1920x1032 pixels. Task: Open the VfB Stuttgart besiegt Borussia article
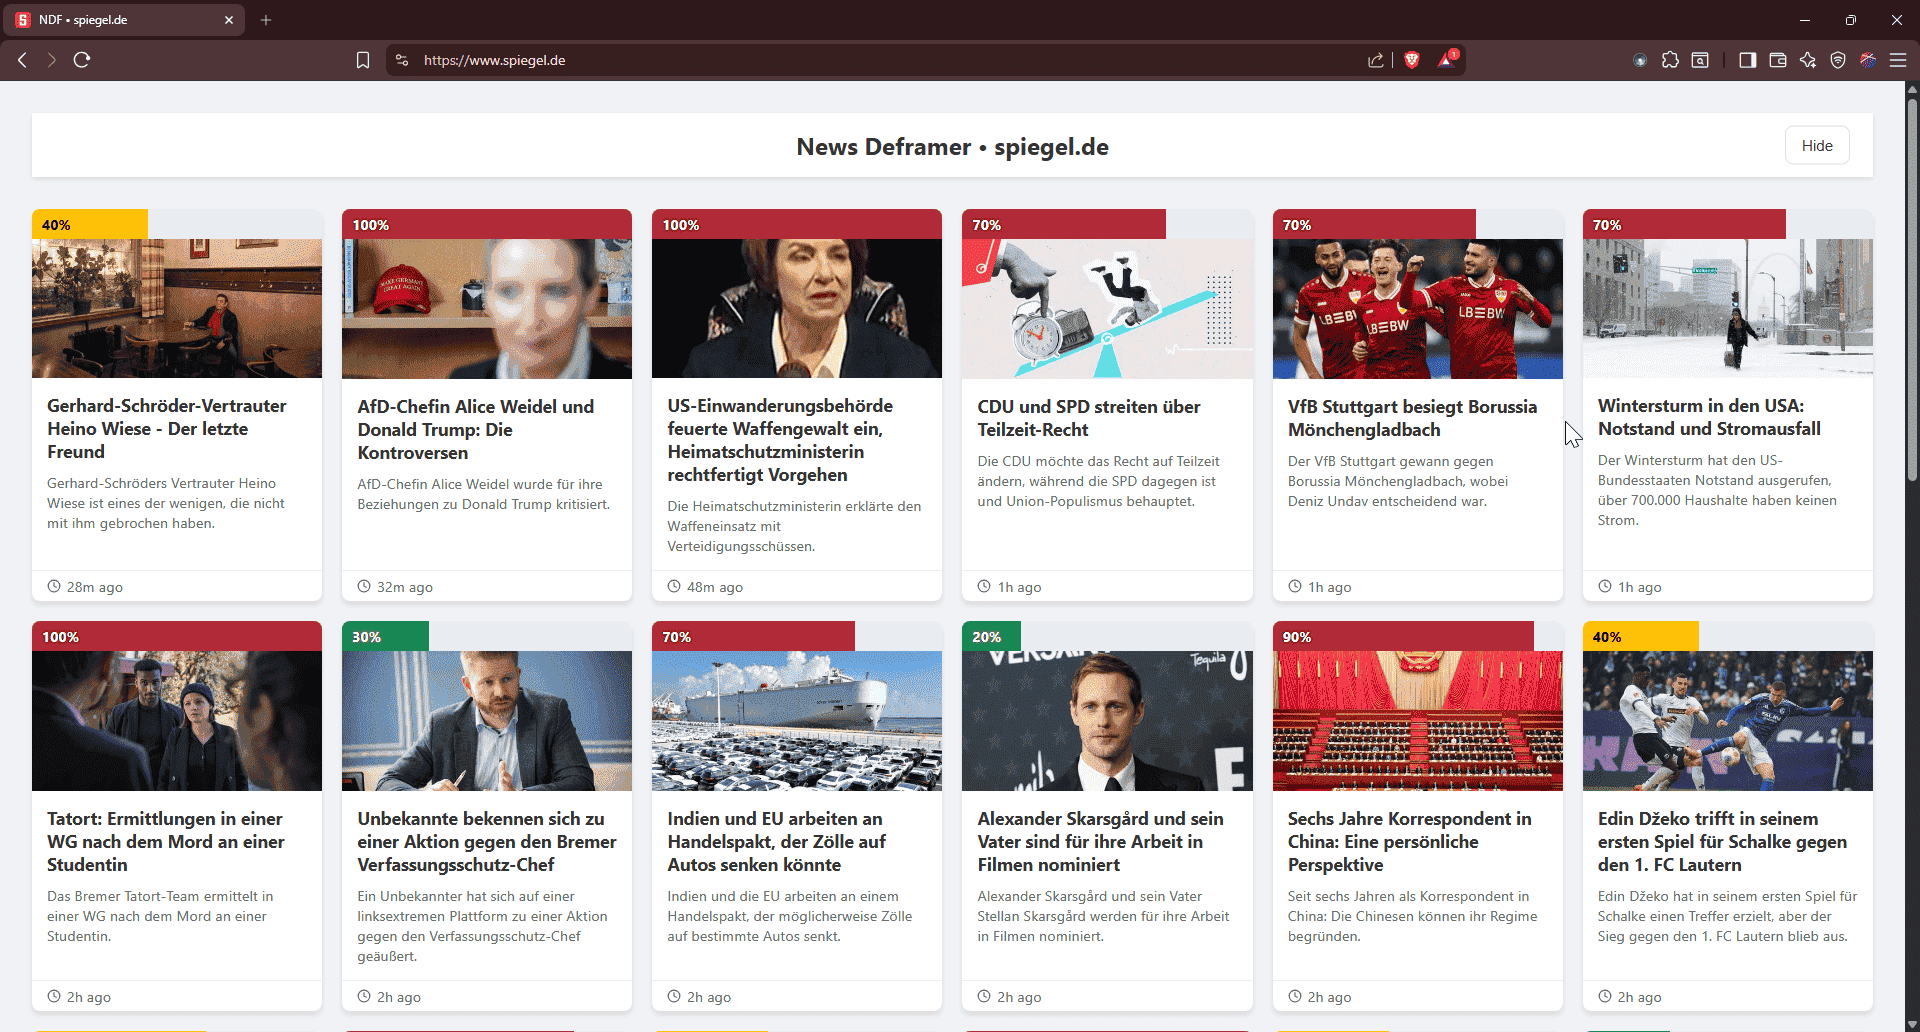[1411, 418]
